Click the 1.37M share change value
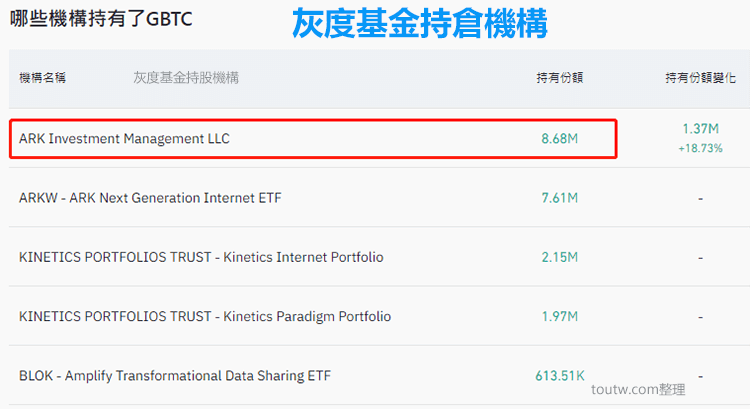The image size is (750, 409). coord(700,129)
